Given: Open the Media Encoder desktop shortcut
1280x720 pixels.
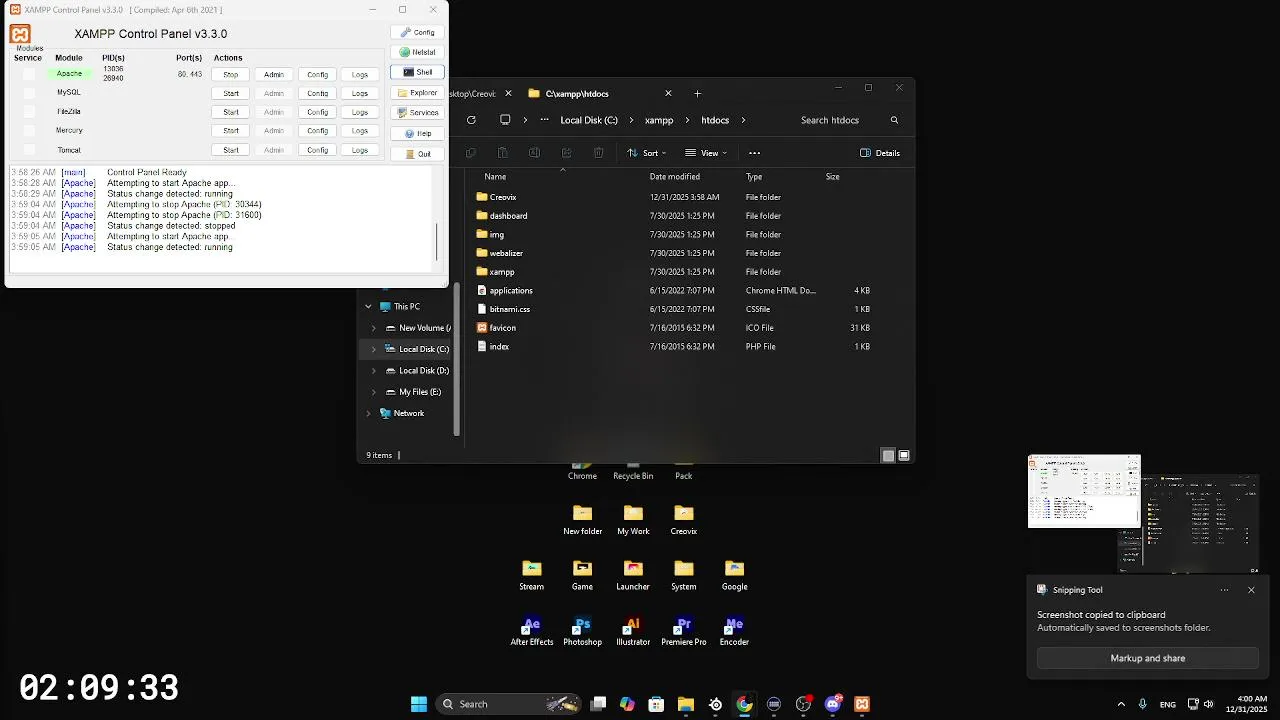Looking at the screenshot, I should point(734,631).
